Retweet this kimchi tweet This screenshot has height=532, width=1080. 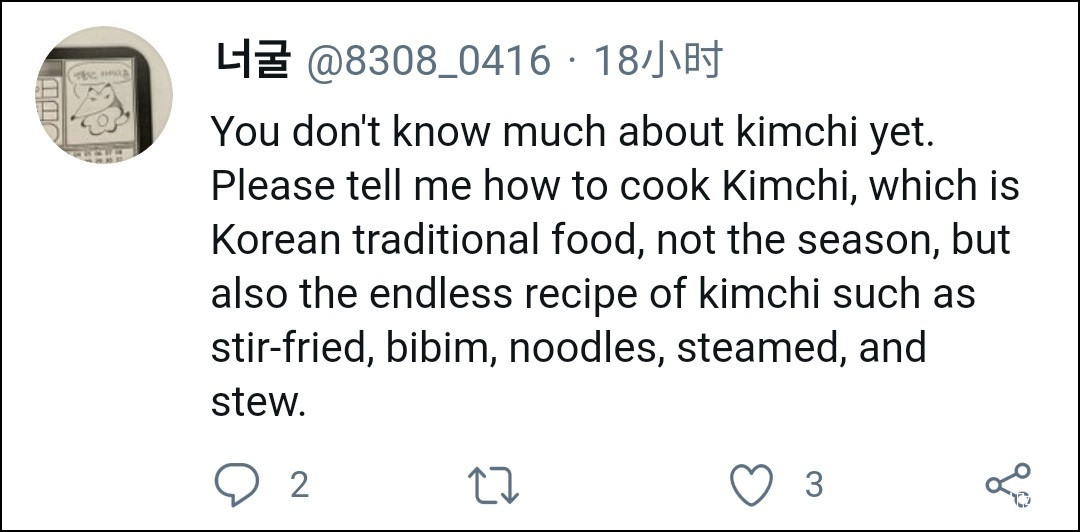pos(493,485)
